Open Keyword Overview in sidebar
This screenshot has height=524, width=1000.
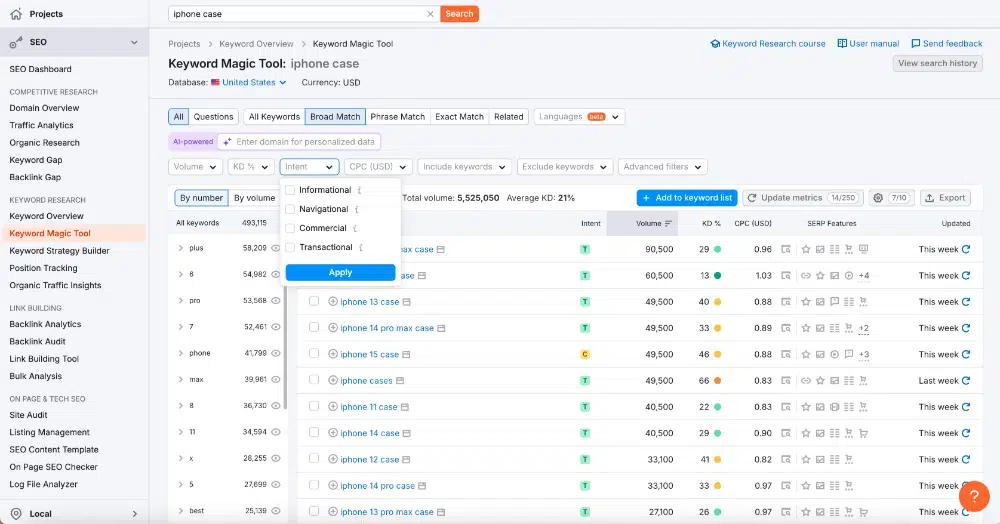pyautogui.click(x=47, y=216)
